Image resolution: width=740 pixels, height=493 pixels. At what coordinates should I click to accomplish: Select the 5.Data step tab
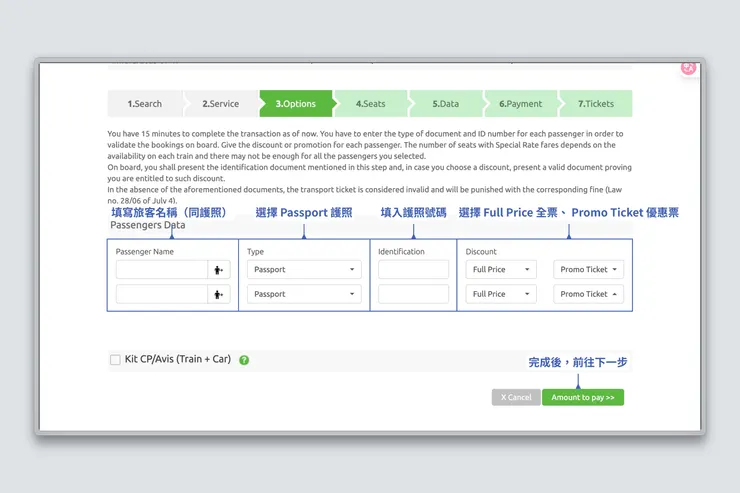[446, 104]
